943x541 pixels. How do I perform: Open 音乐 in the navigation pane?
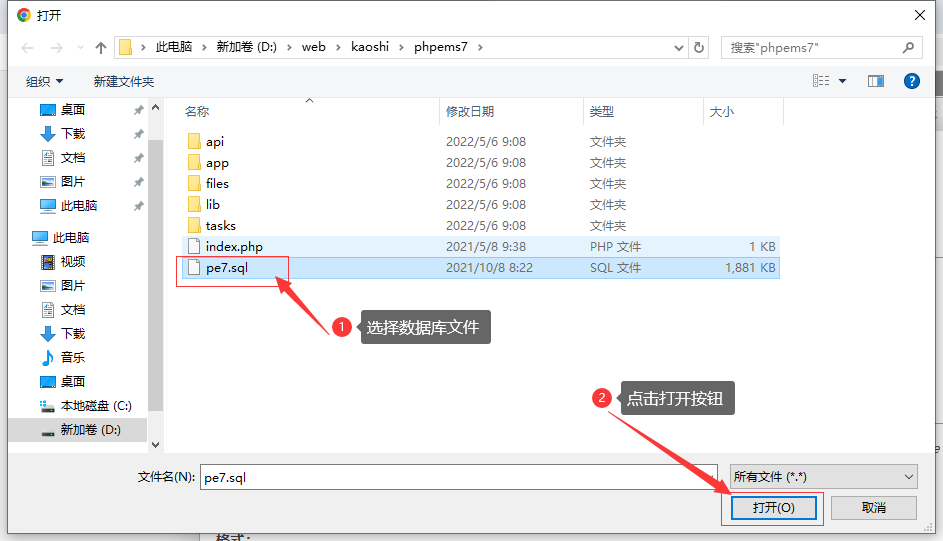point(73,358)
